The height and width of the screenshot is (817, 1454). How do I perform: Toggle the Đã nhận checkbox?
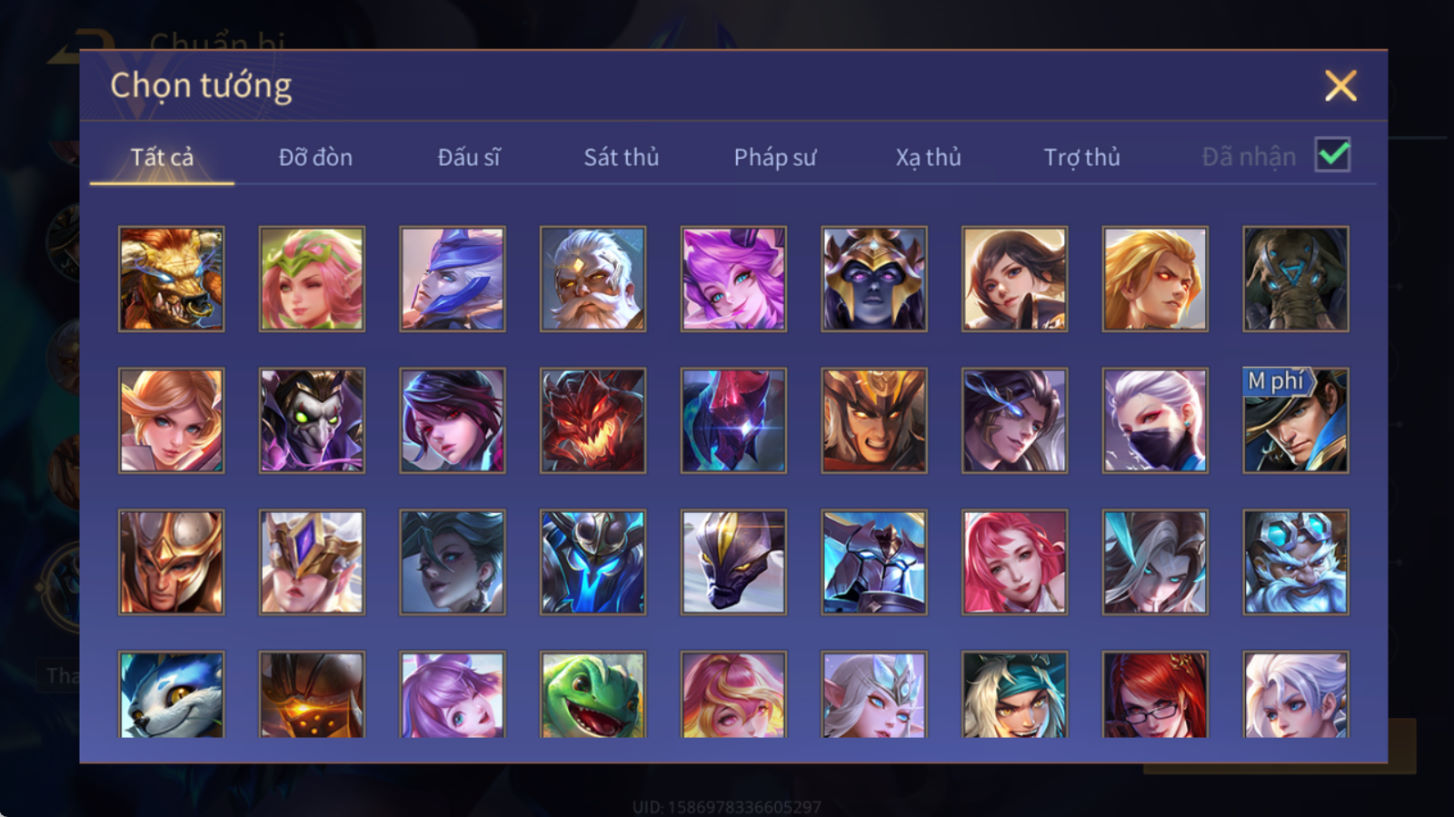coord(1333,155)
